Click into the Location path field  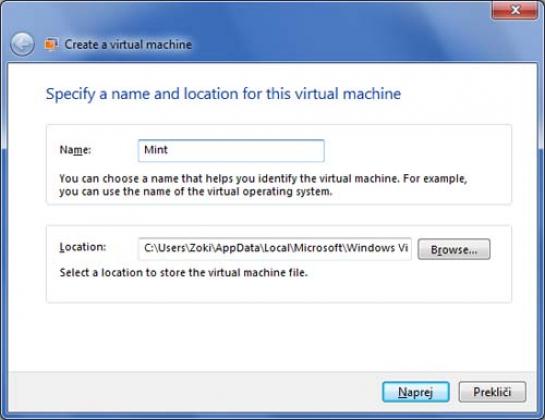pyautogui.click(x=275, y=249)
